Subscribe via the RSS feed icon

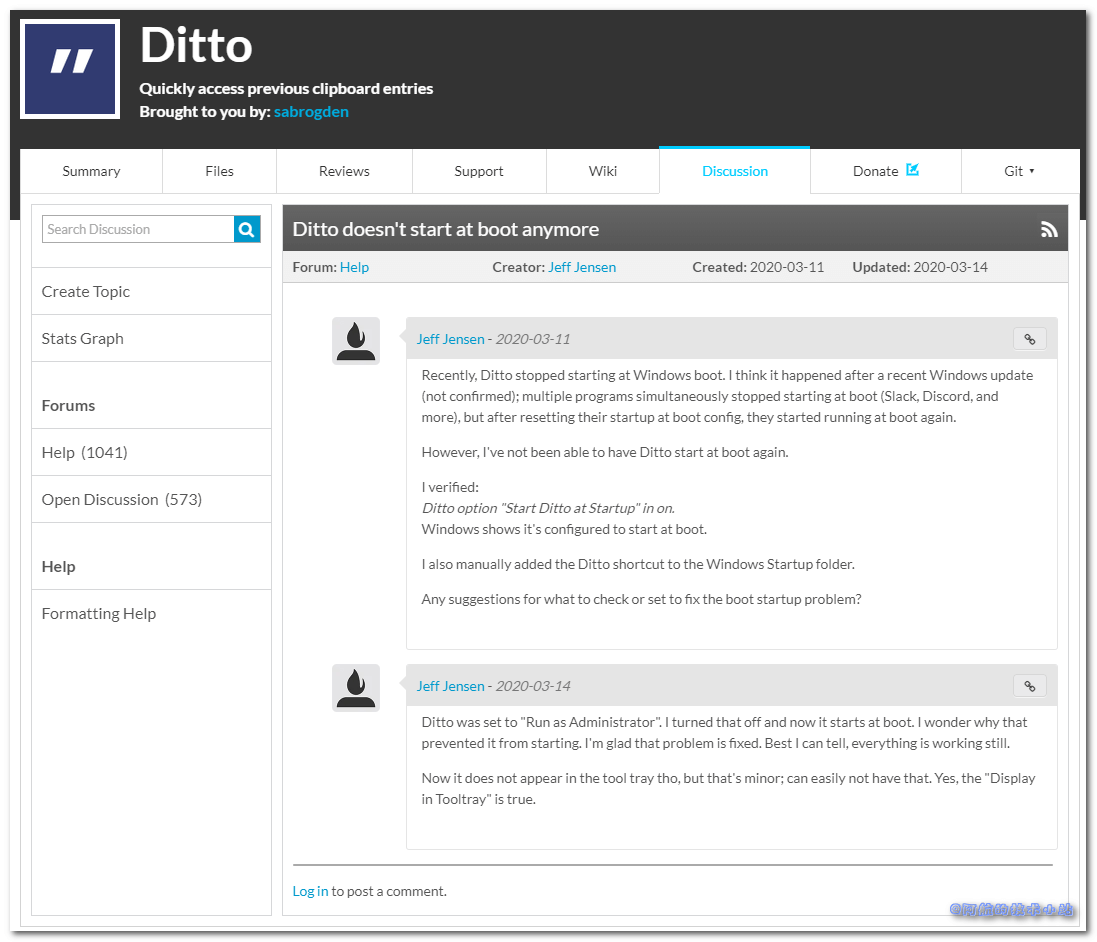[1049, 228]
